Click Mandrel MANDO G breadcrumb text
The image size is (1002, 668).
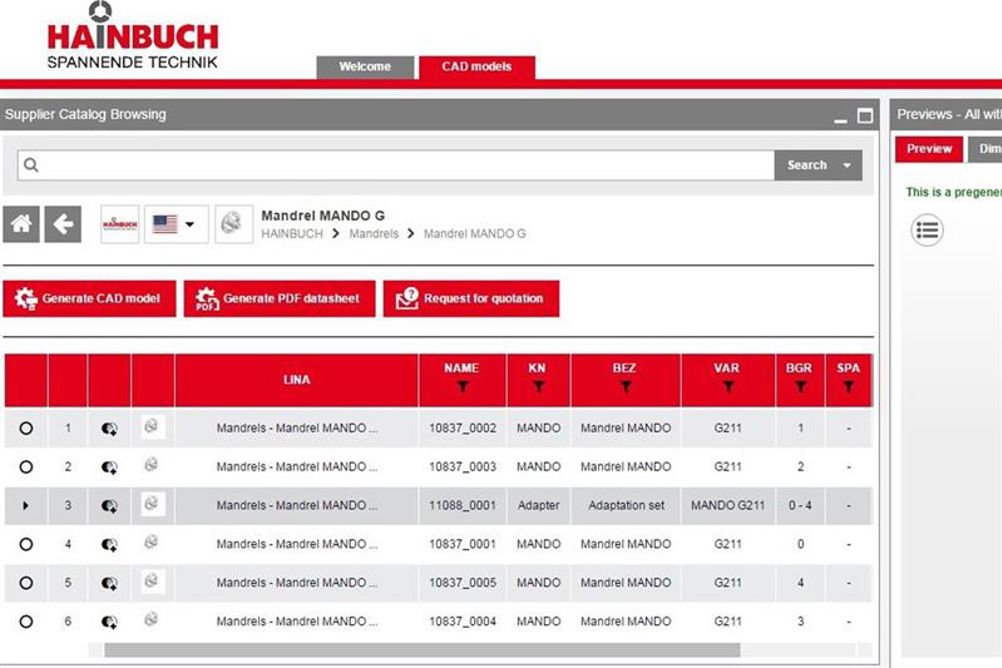475,234
